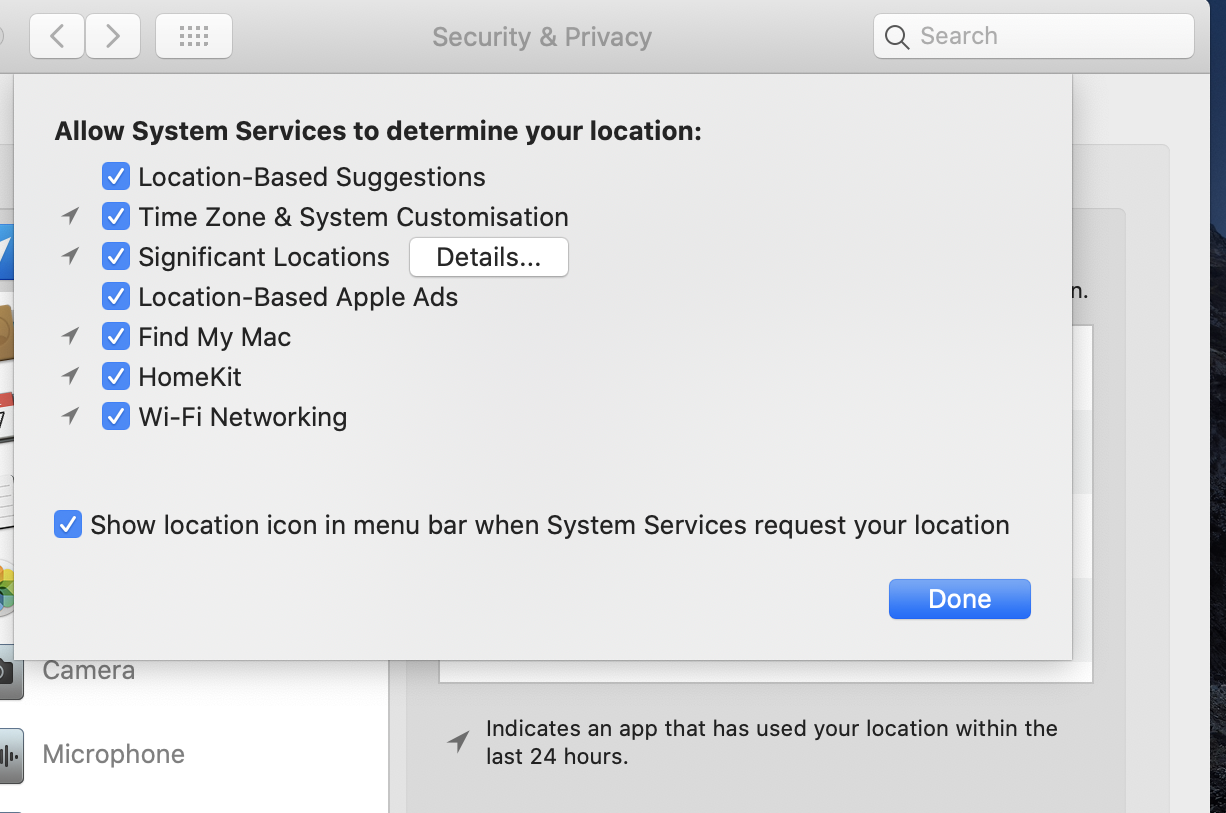Show all preferences grid icon
Screen dimensions: 1226x813
tap(194, 37)
